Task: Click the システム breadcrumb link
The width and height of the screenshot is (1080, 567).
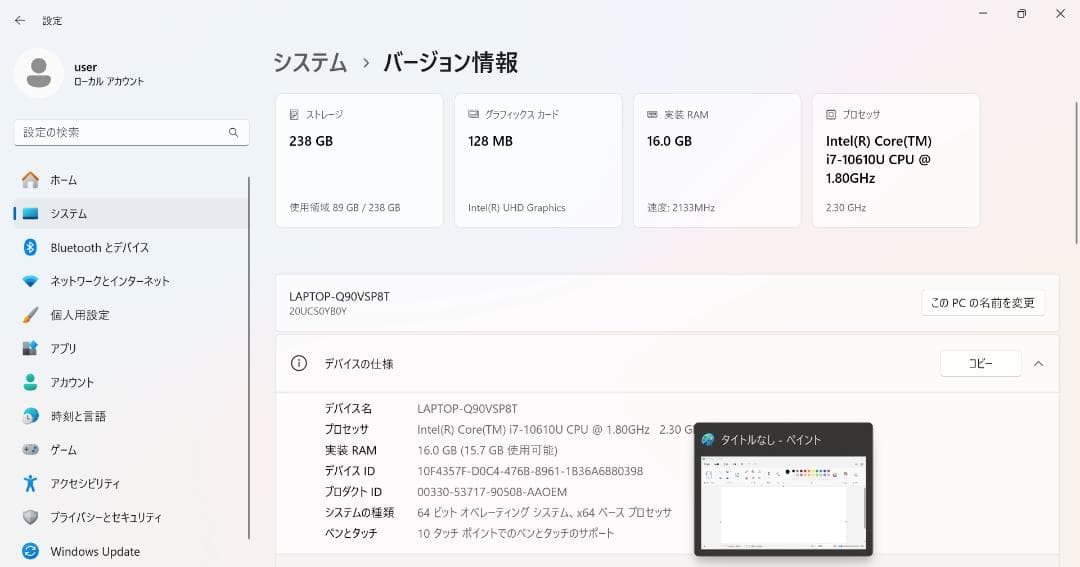Action: 310,63
